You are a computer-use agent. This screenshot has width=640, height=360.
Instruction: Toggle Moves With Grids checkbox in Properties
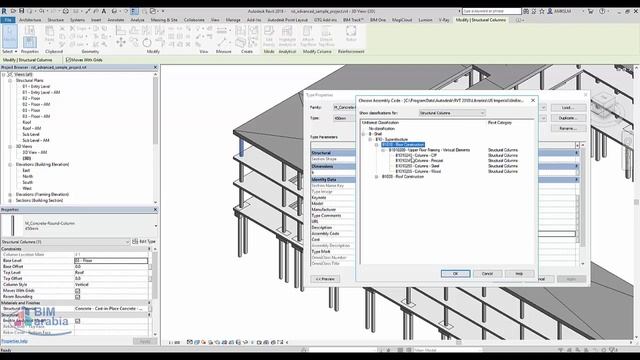click(78, 291)
